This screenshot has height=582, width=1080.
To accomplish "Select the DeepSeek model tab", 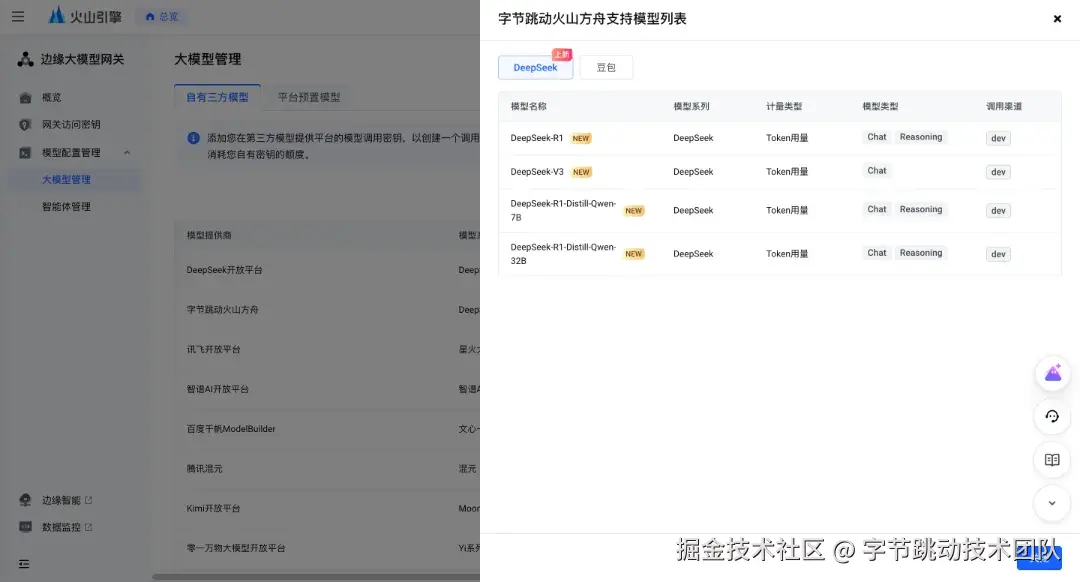I will (x=535, y=67).
